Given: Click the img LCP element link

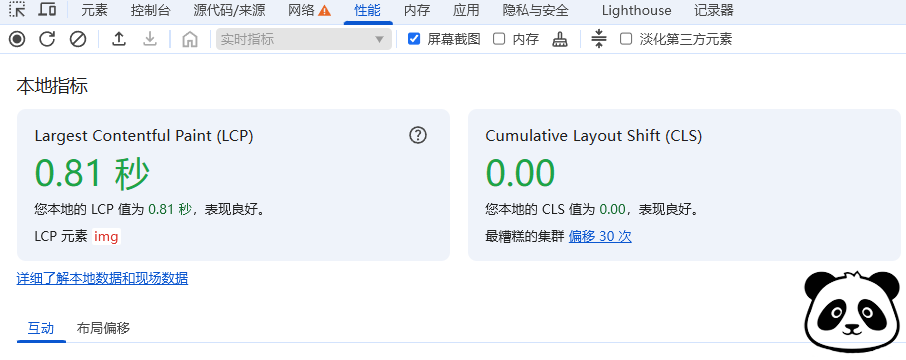Looking at the screenshot, I should 106,236.
